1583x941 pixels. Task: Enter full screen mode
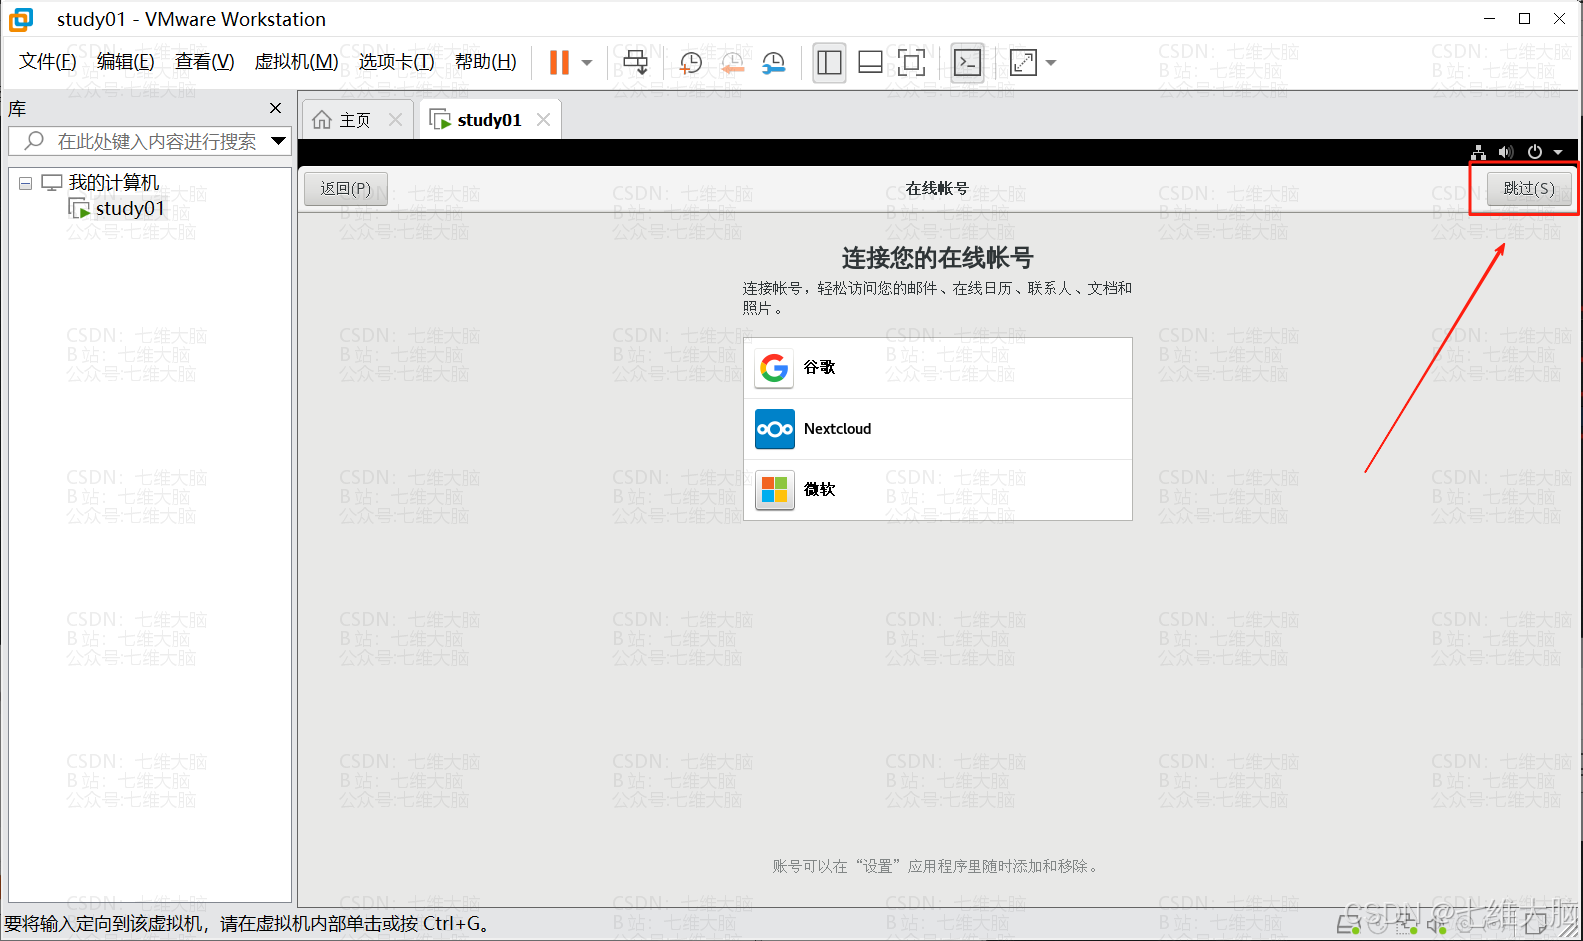point(911,63)
